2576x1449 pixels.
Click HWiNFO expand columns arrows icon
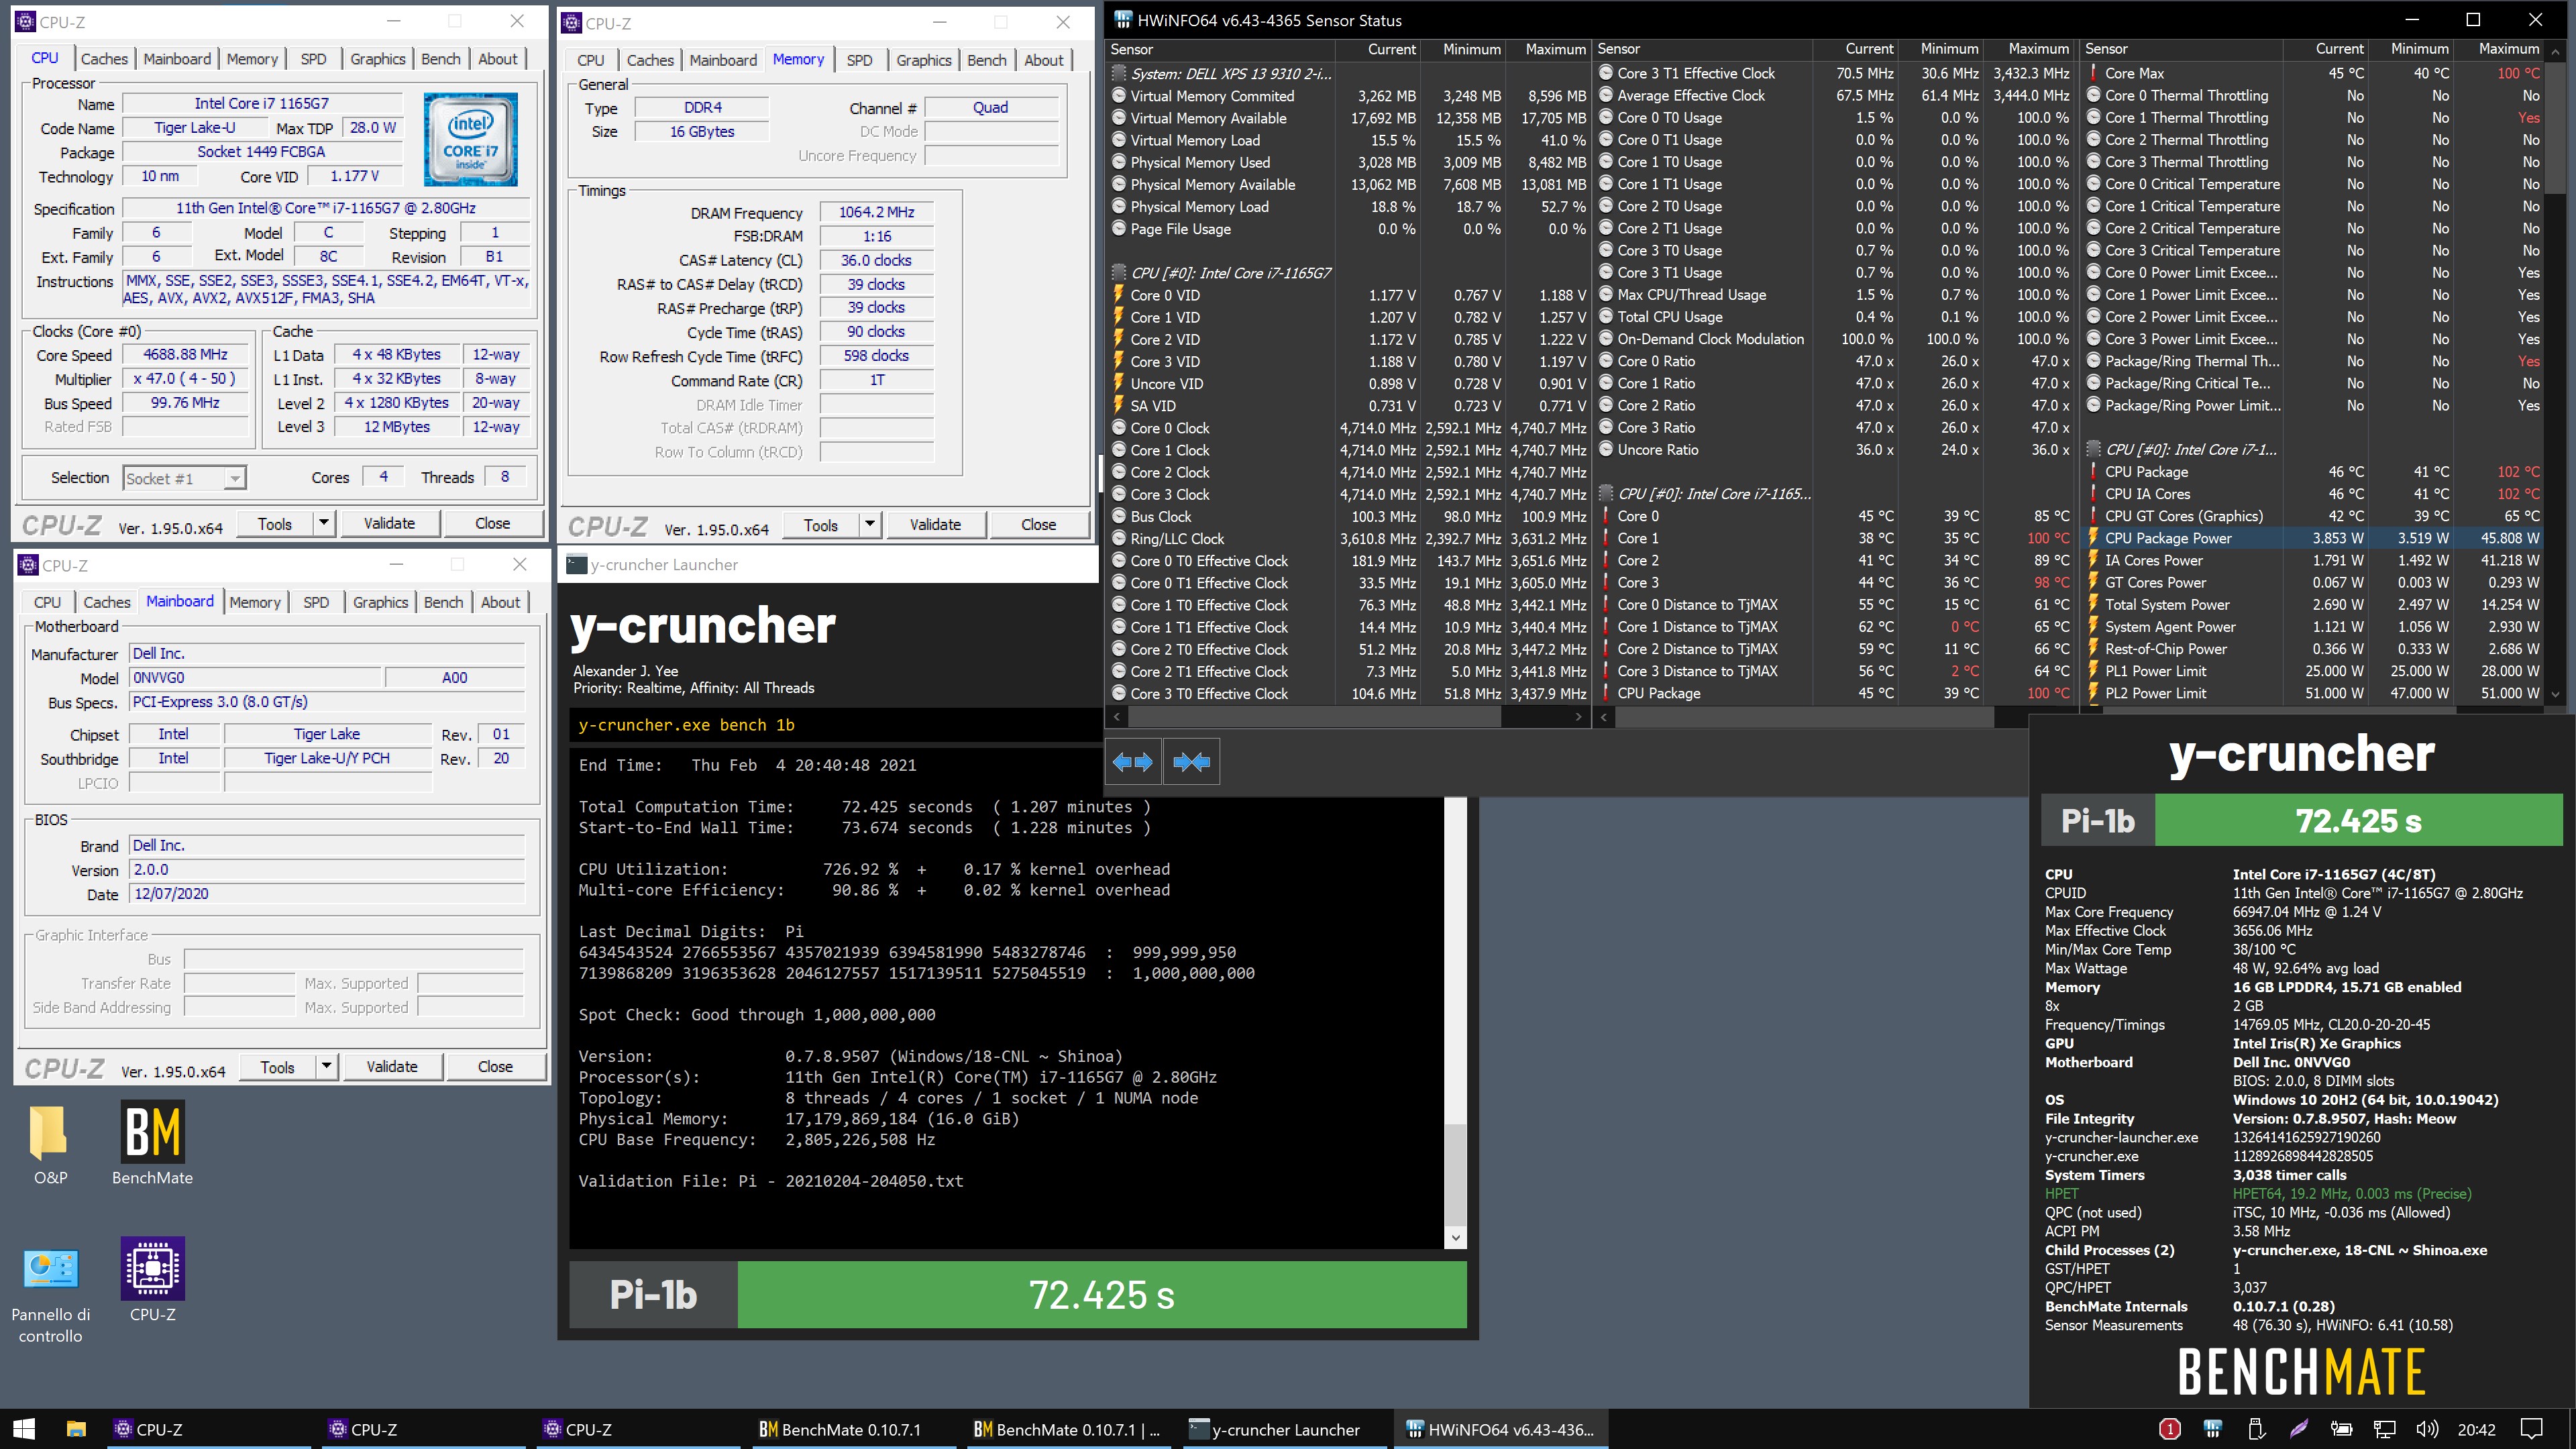click(1134, 762)
